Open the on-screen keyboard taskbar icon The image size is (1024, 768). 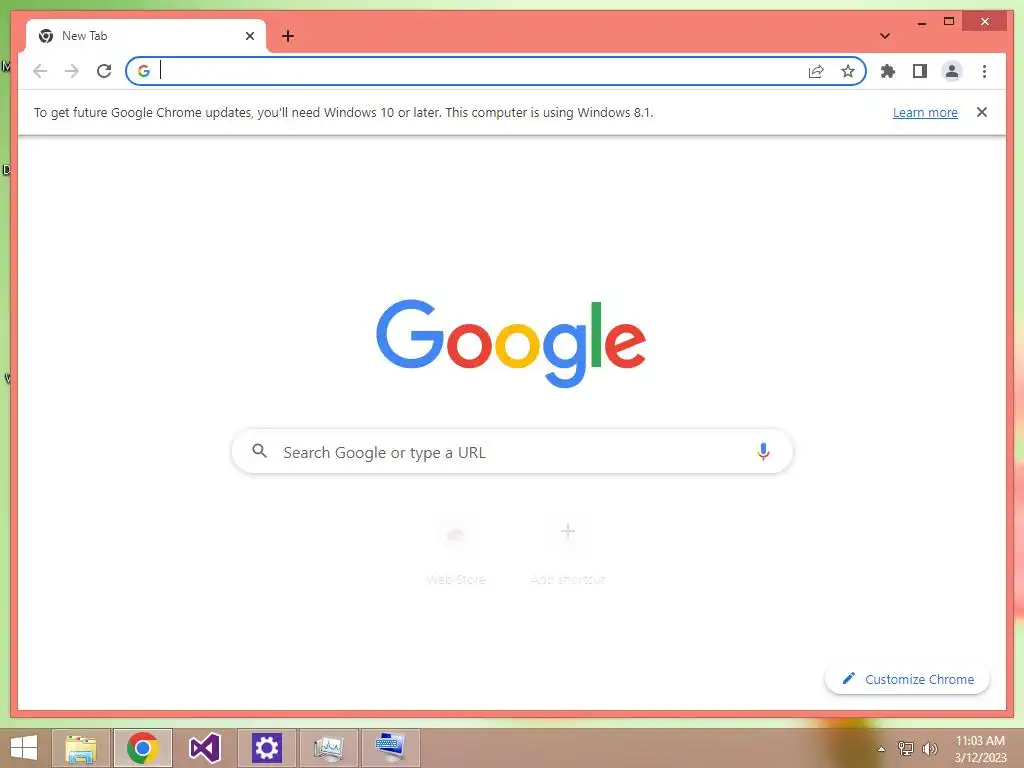391,748
